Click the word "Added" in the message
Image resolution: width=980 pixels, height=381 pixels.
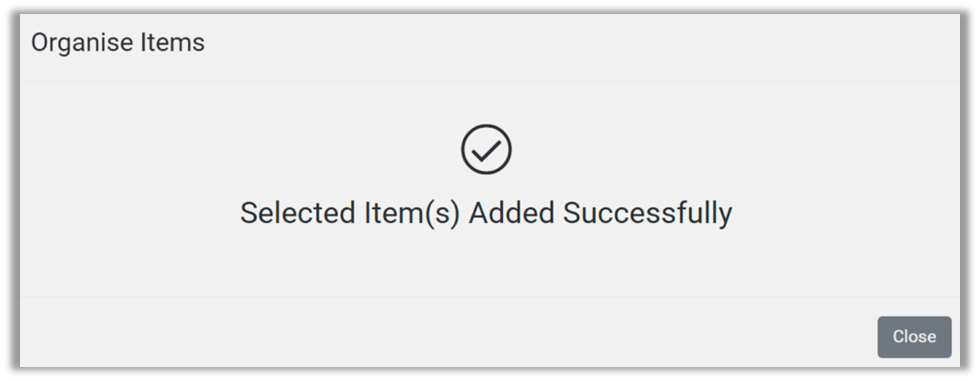512,213
